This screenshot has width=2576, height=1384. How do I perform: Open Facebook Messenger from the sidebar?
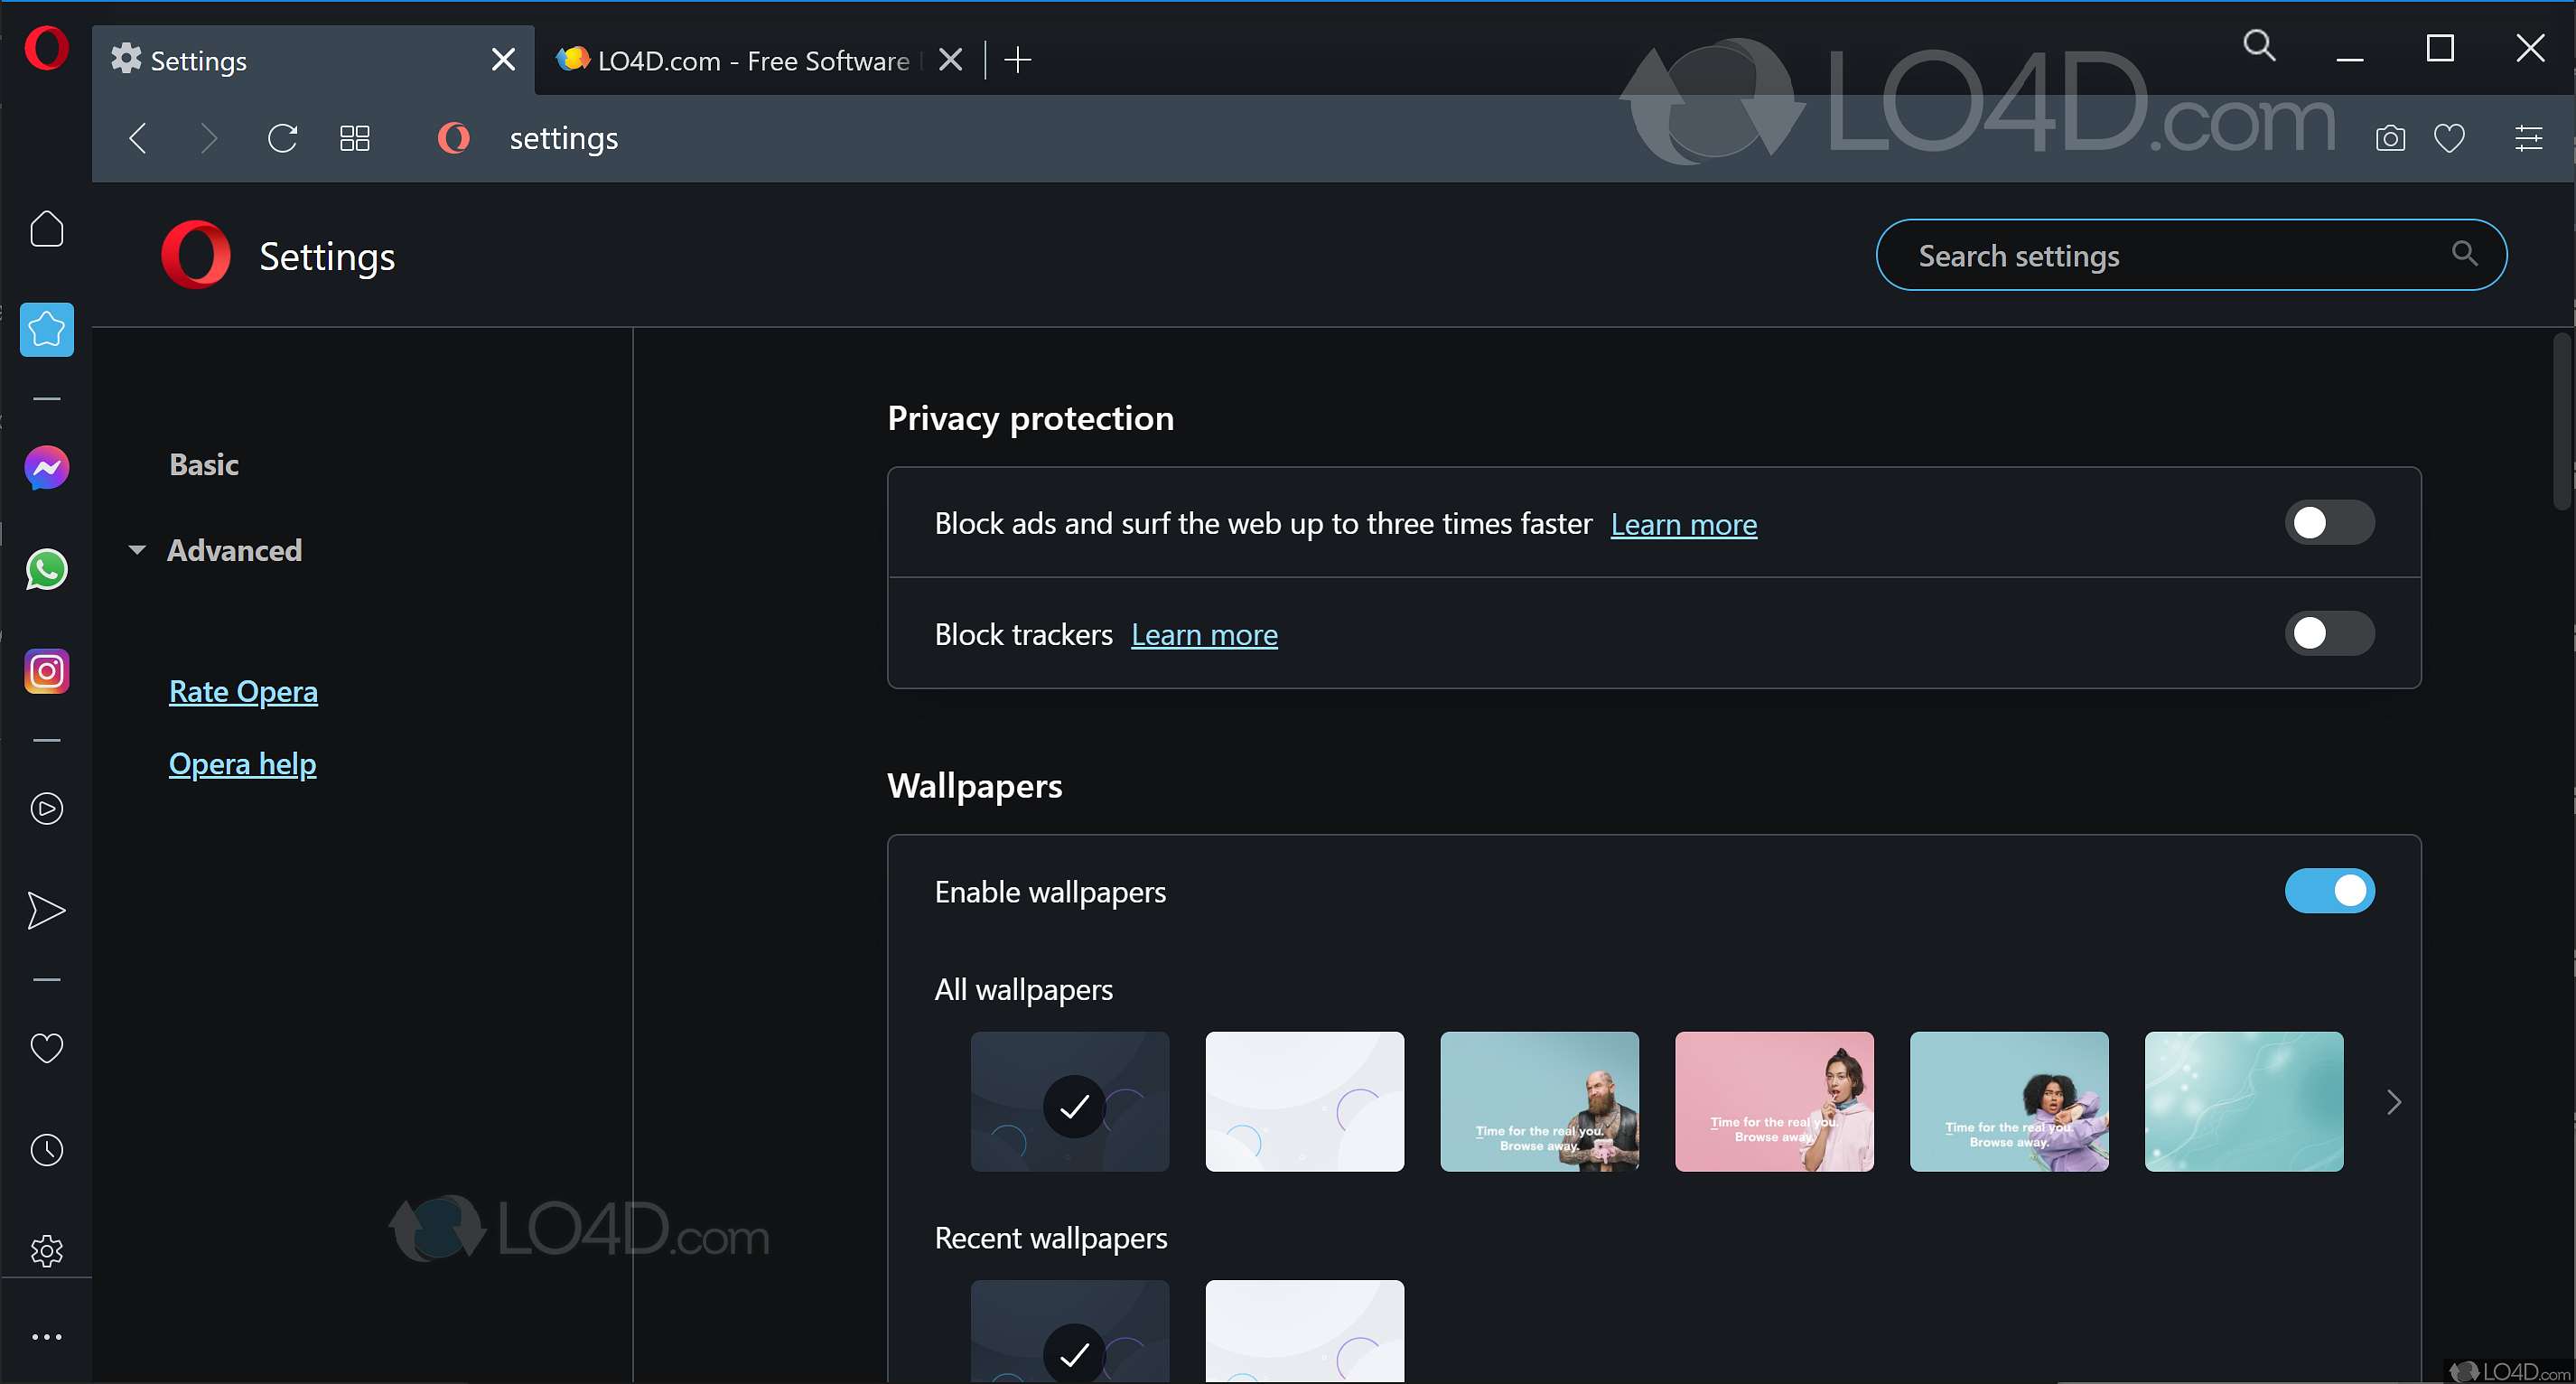click(46, 467)
